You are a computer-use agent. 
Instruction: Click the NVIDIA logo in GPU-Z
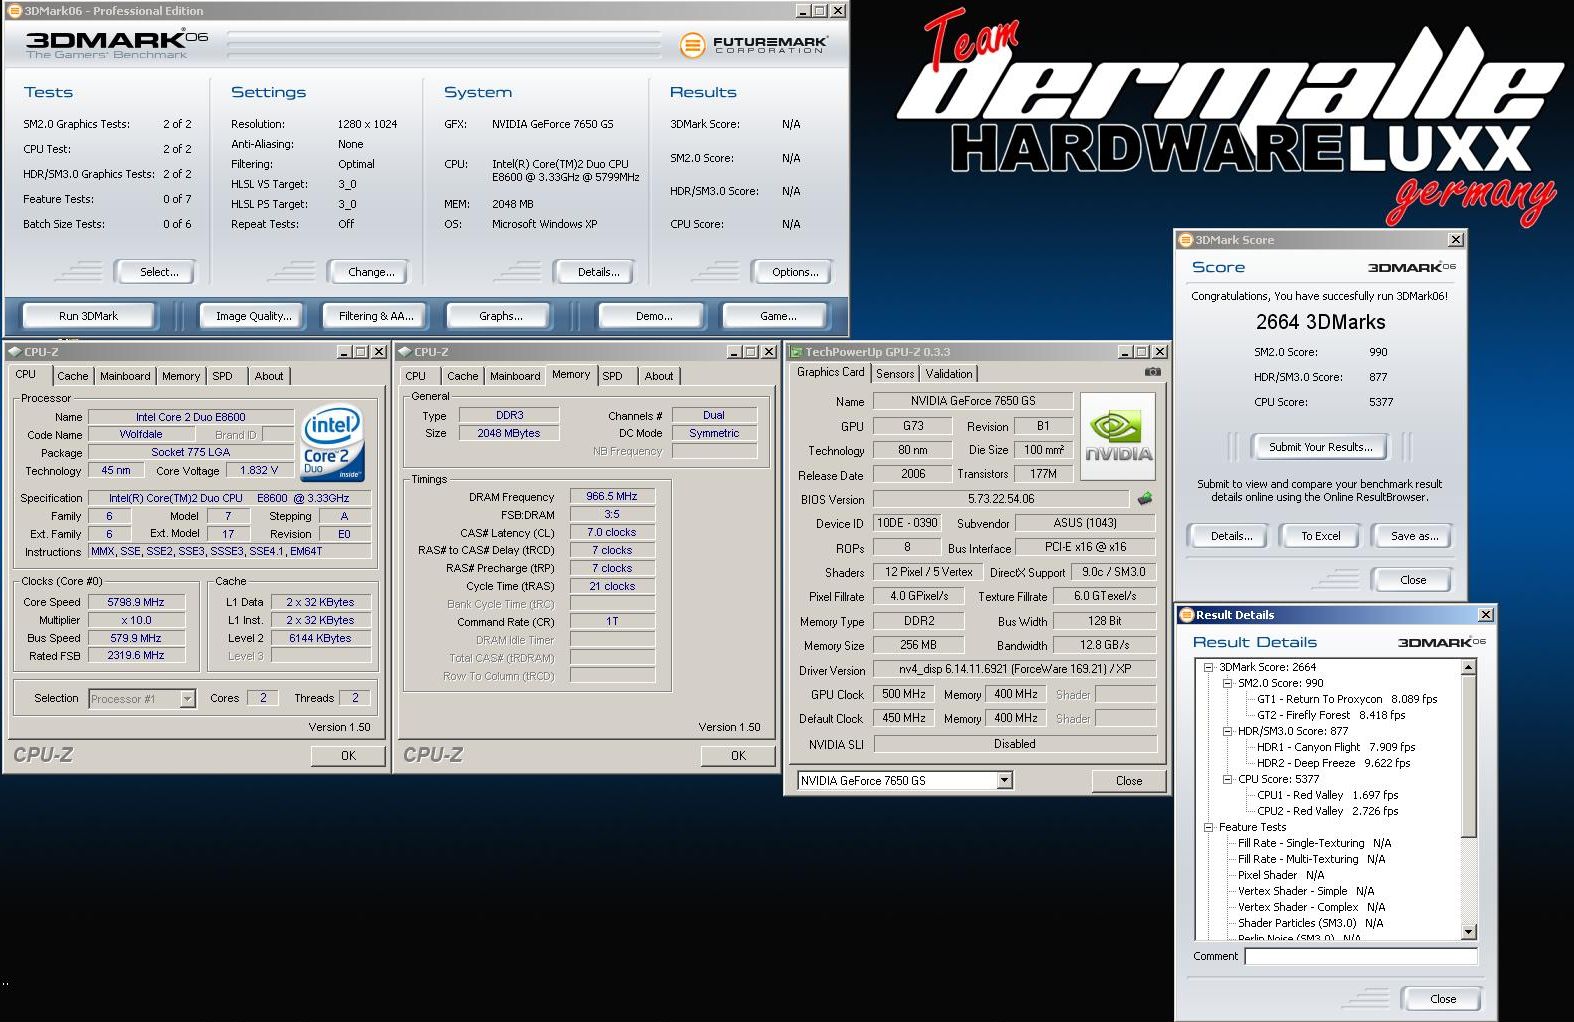point(1118,436)
